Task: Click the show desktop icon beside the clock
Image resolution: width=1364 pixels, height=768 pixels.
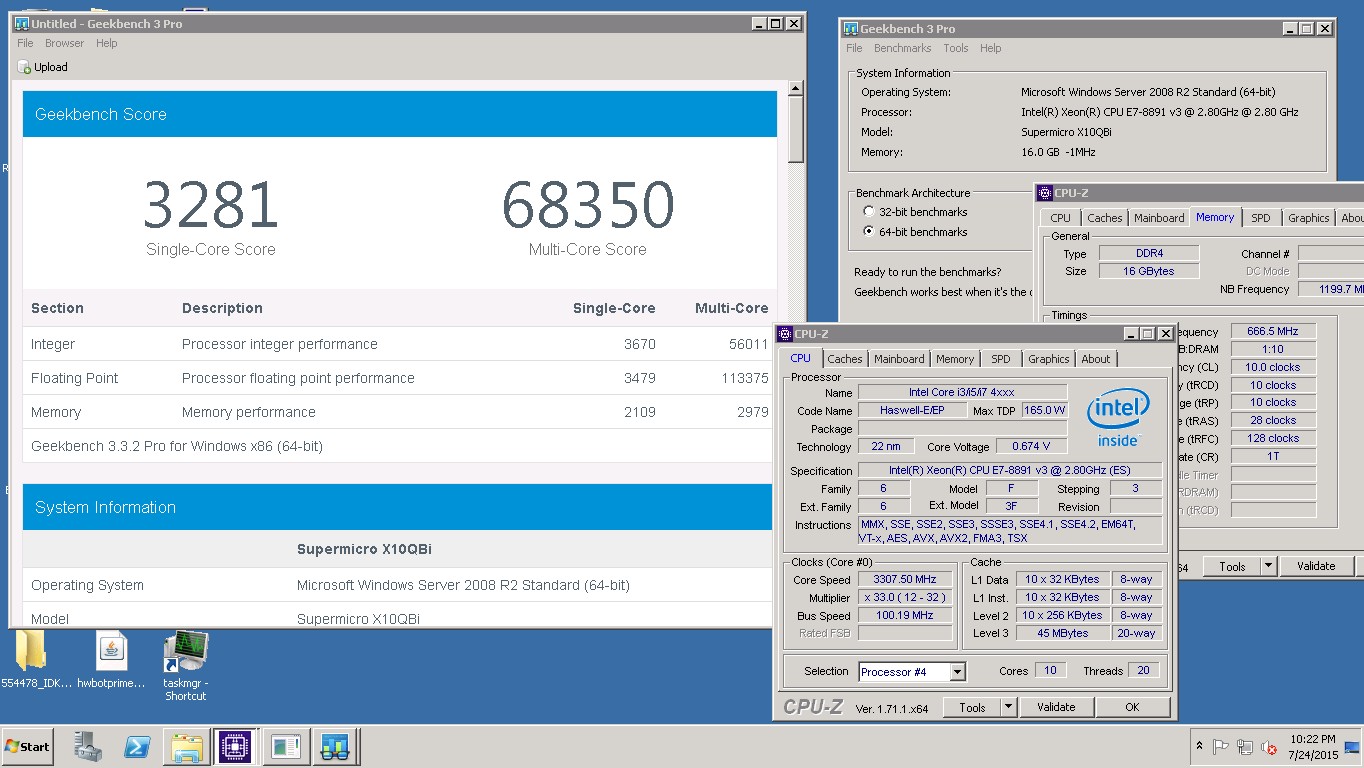Action: click(1352, 747)
